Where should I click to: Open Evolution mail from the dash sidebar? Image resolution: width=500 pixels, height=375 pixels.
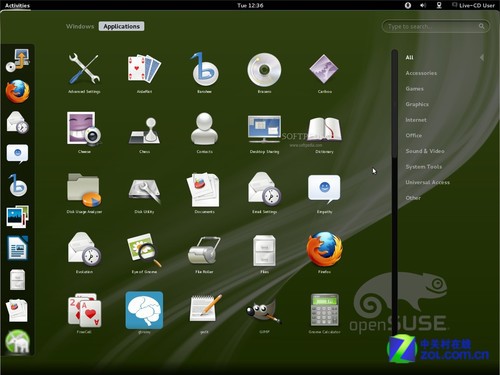(x=17, y=122)
